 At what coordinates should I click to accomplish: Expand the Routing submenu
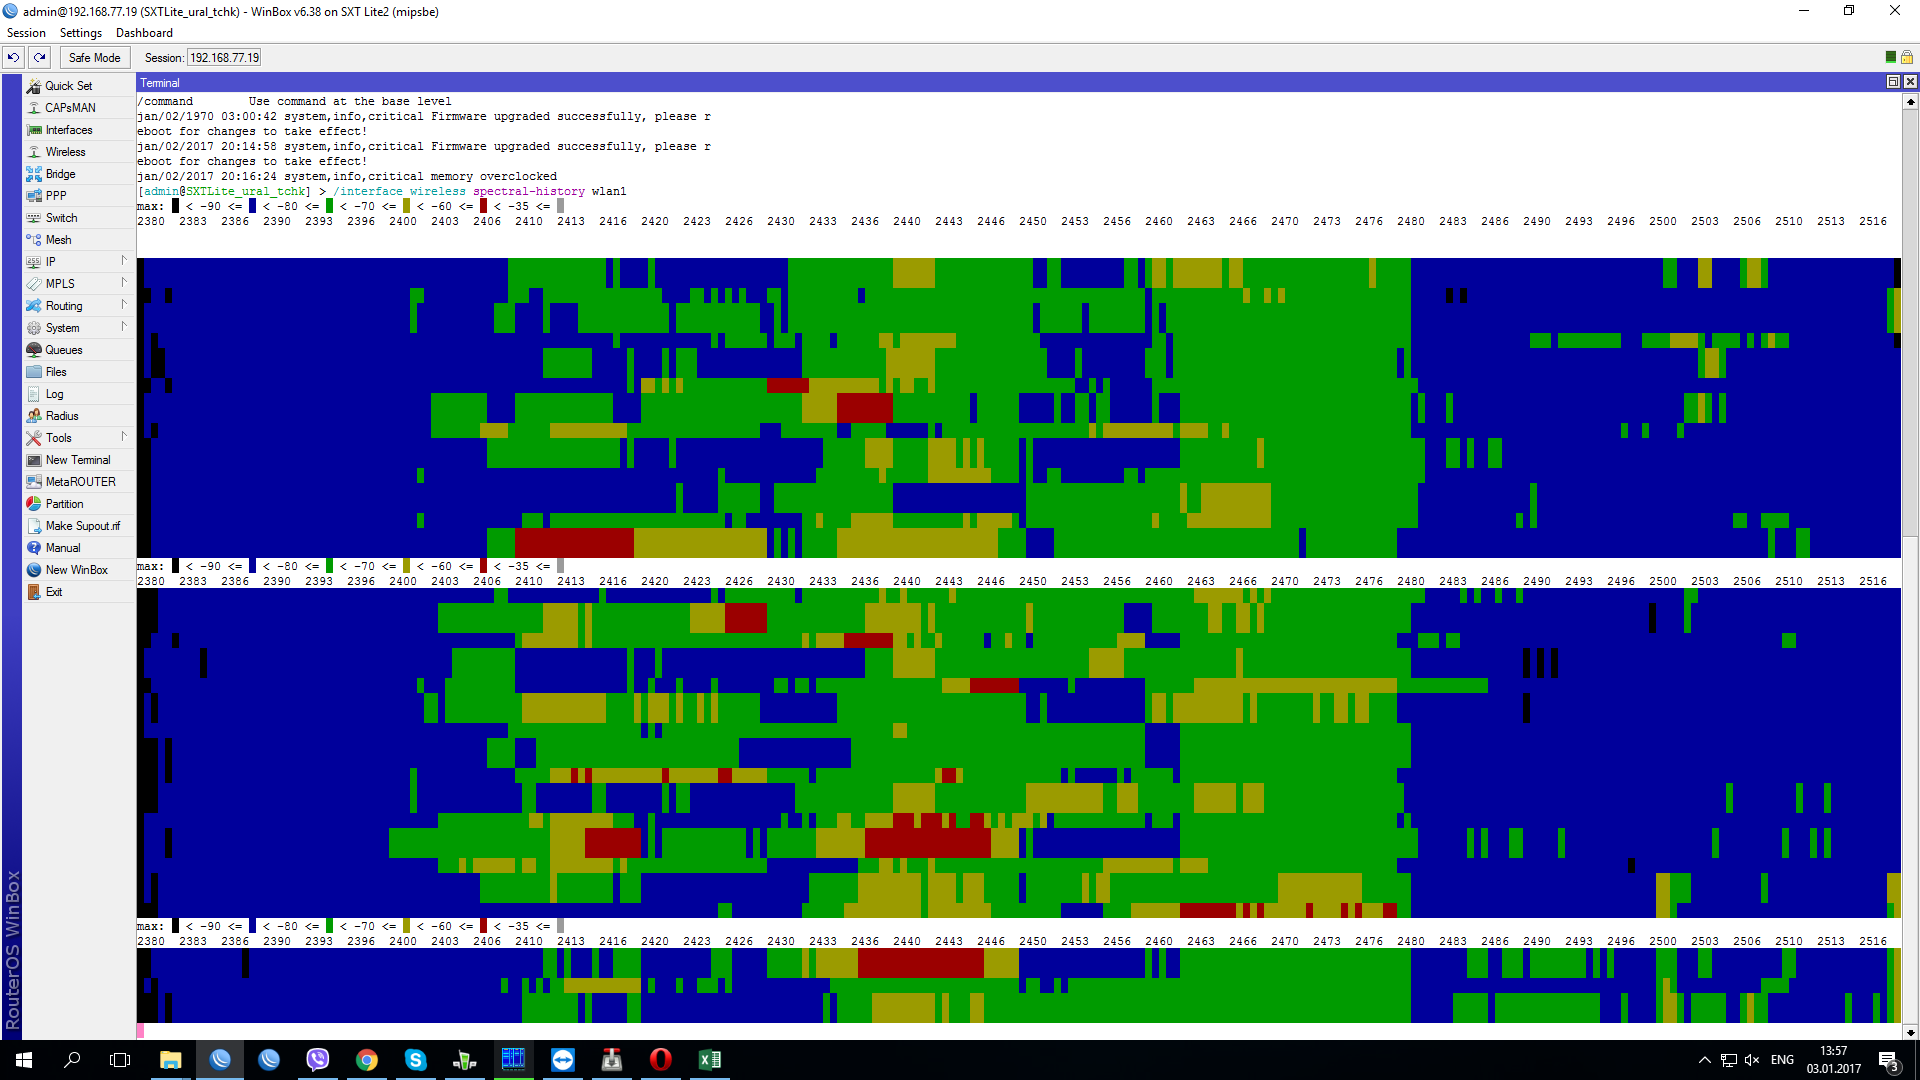[124, 305]
